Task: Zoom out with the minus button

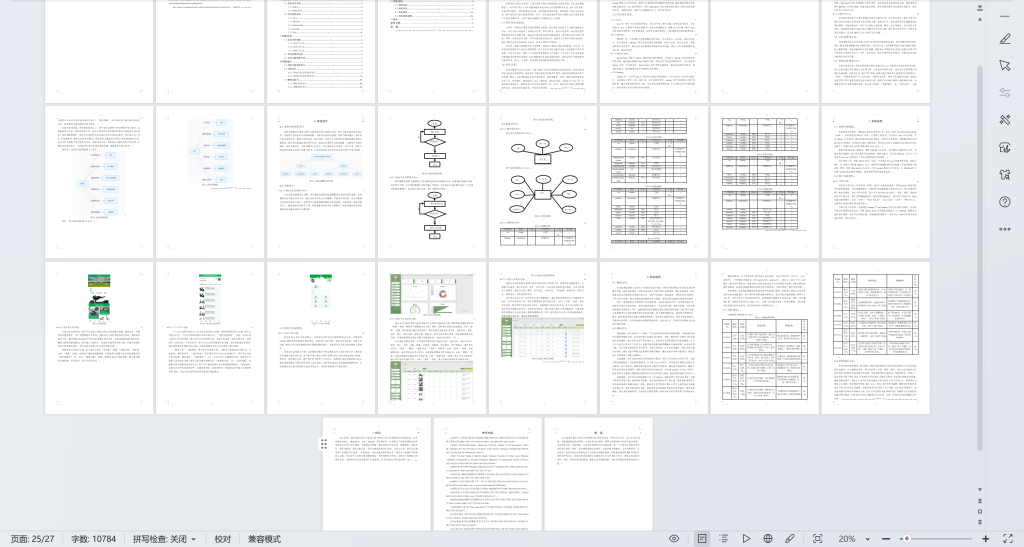Action: click(x=886, y=539)
